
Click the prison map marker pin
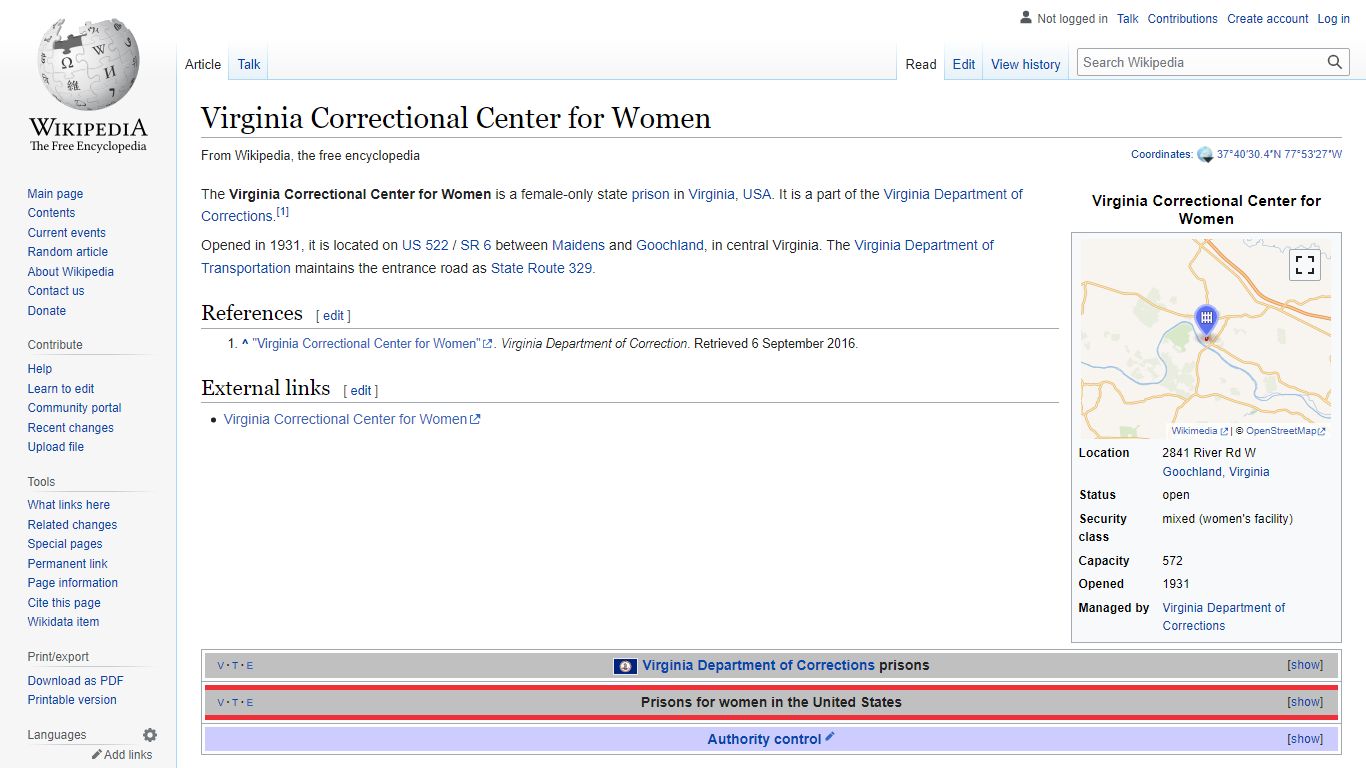pyautogui.click(x=1207, y=322)
